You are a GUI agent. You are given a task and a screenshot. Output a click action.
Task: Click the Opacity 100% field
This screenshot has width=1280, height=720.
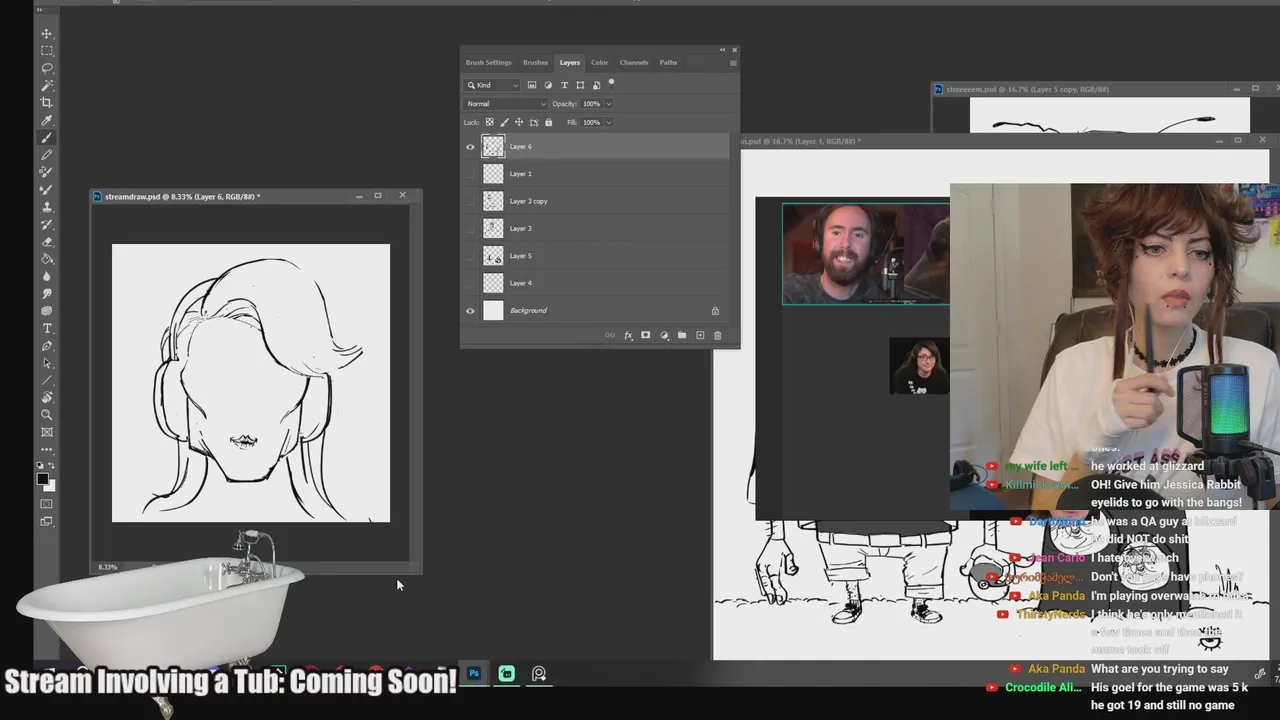591,104
